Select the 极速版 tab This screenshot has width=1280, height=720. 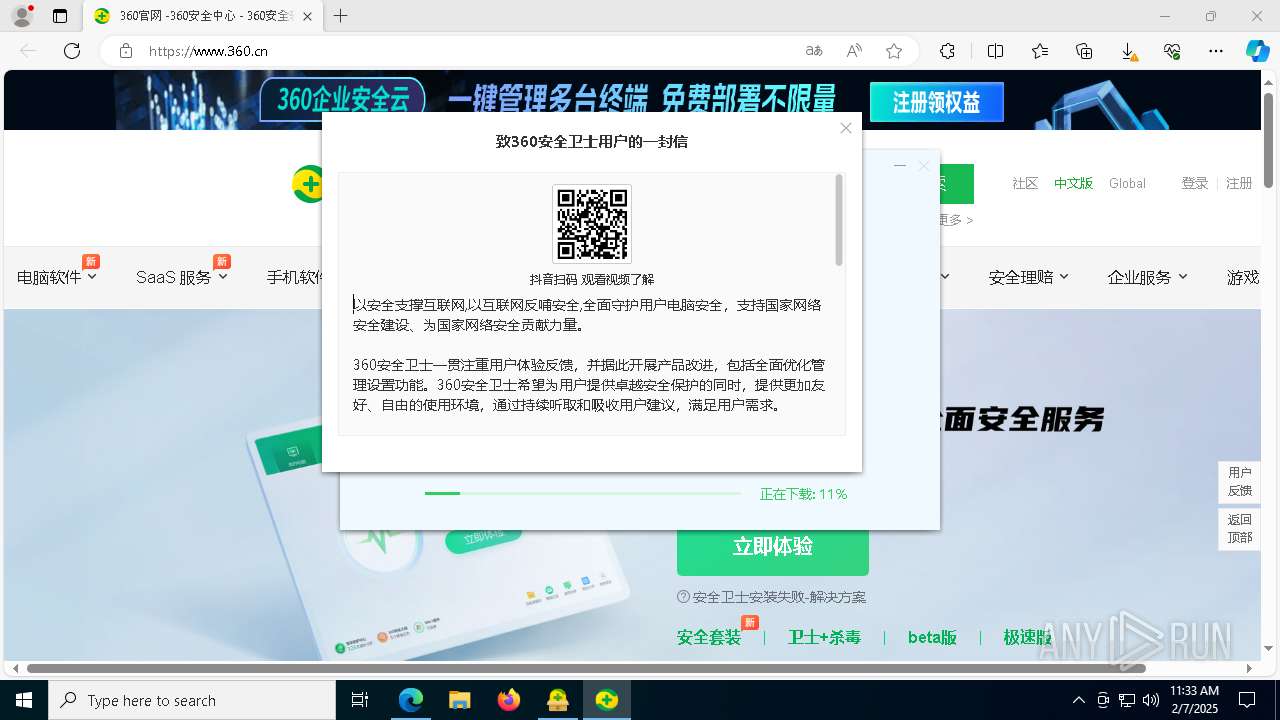(x=1028, y=637)
